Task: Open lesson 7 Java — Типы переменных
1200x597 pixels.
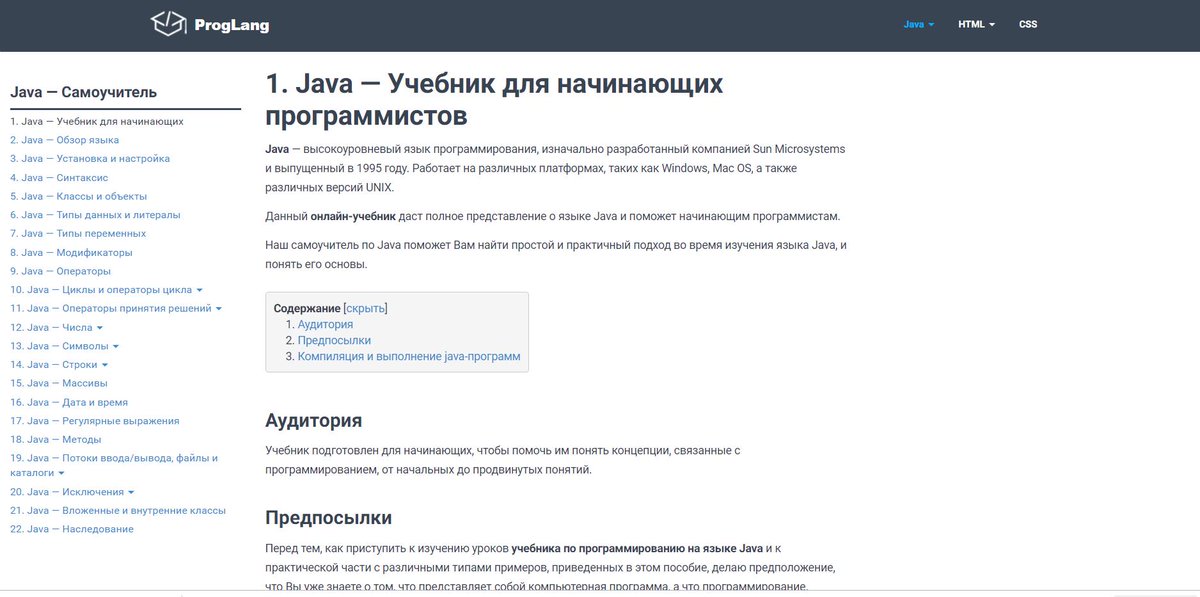Action: click(78, 233)
